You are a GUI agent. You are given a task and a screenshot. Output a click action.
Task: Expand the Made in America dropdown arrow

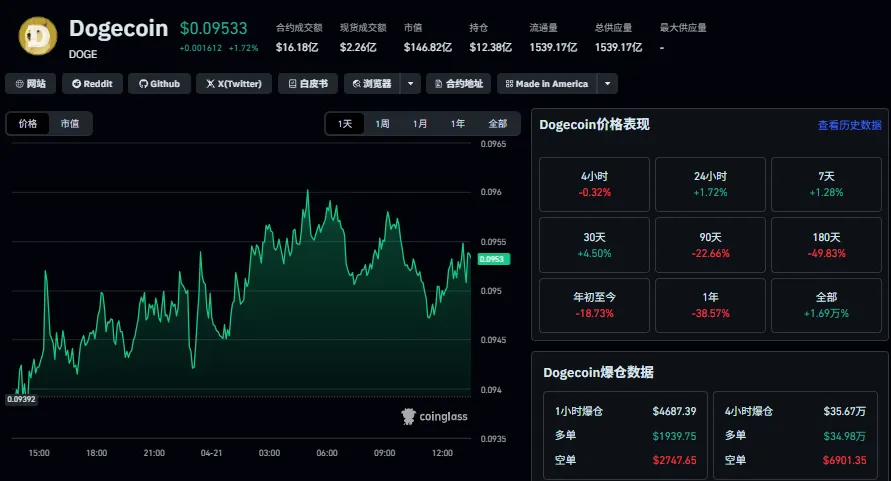pos(607,84)
